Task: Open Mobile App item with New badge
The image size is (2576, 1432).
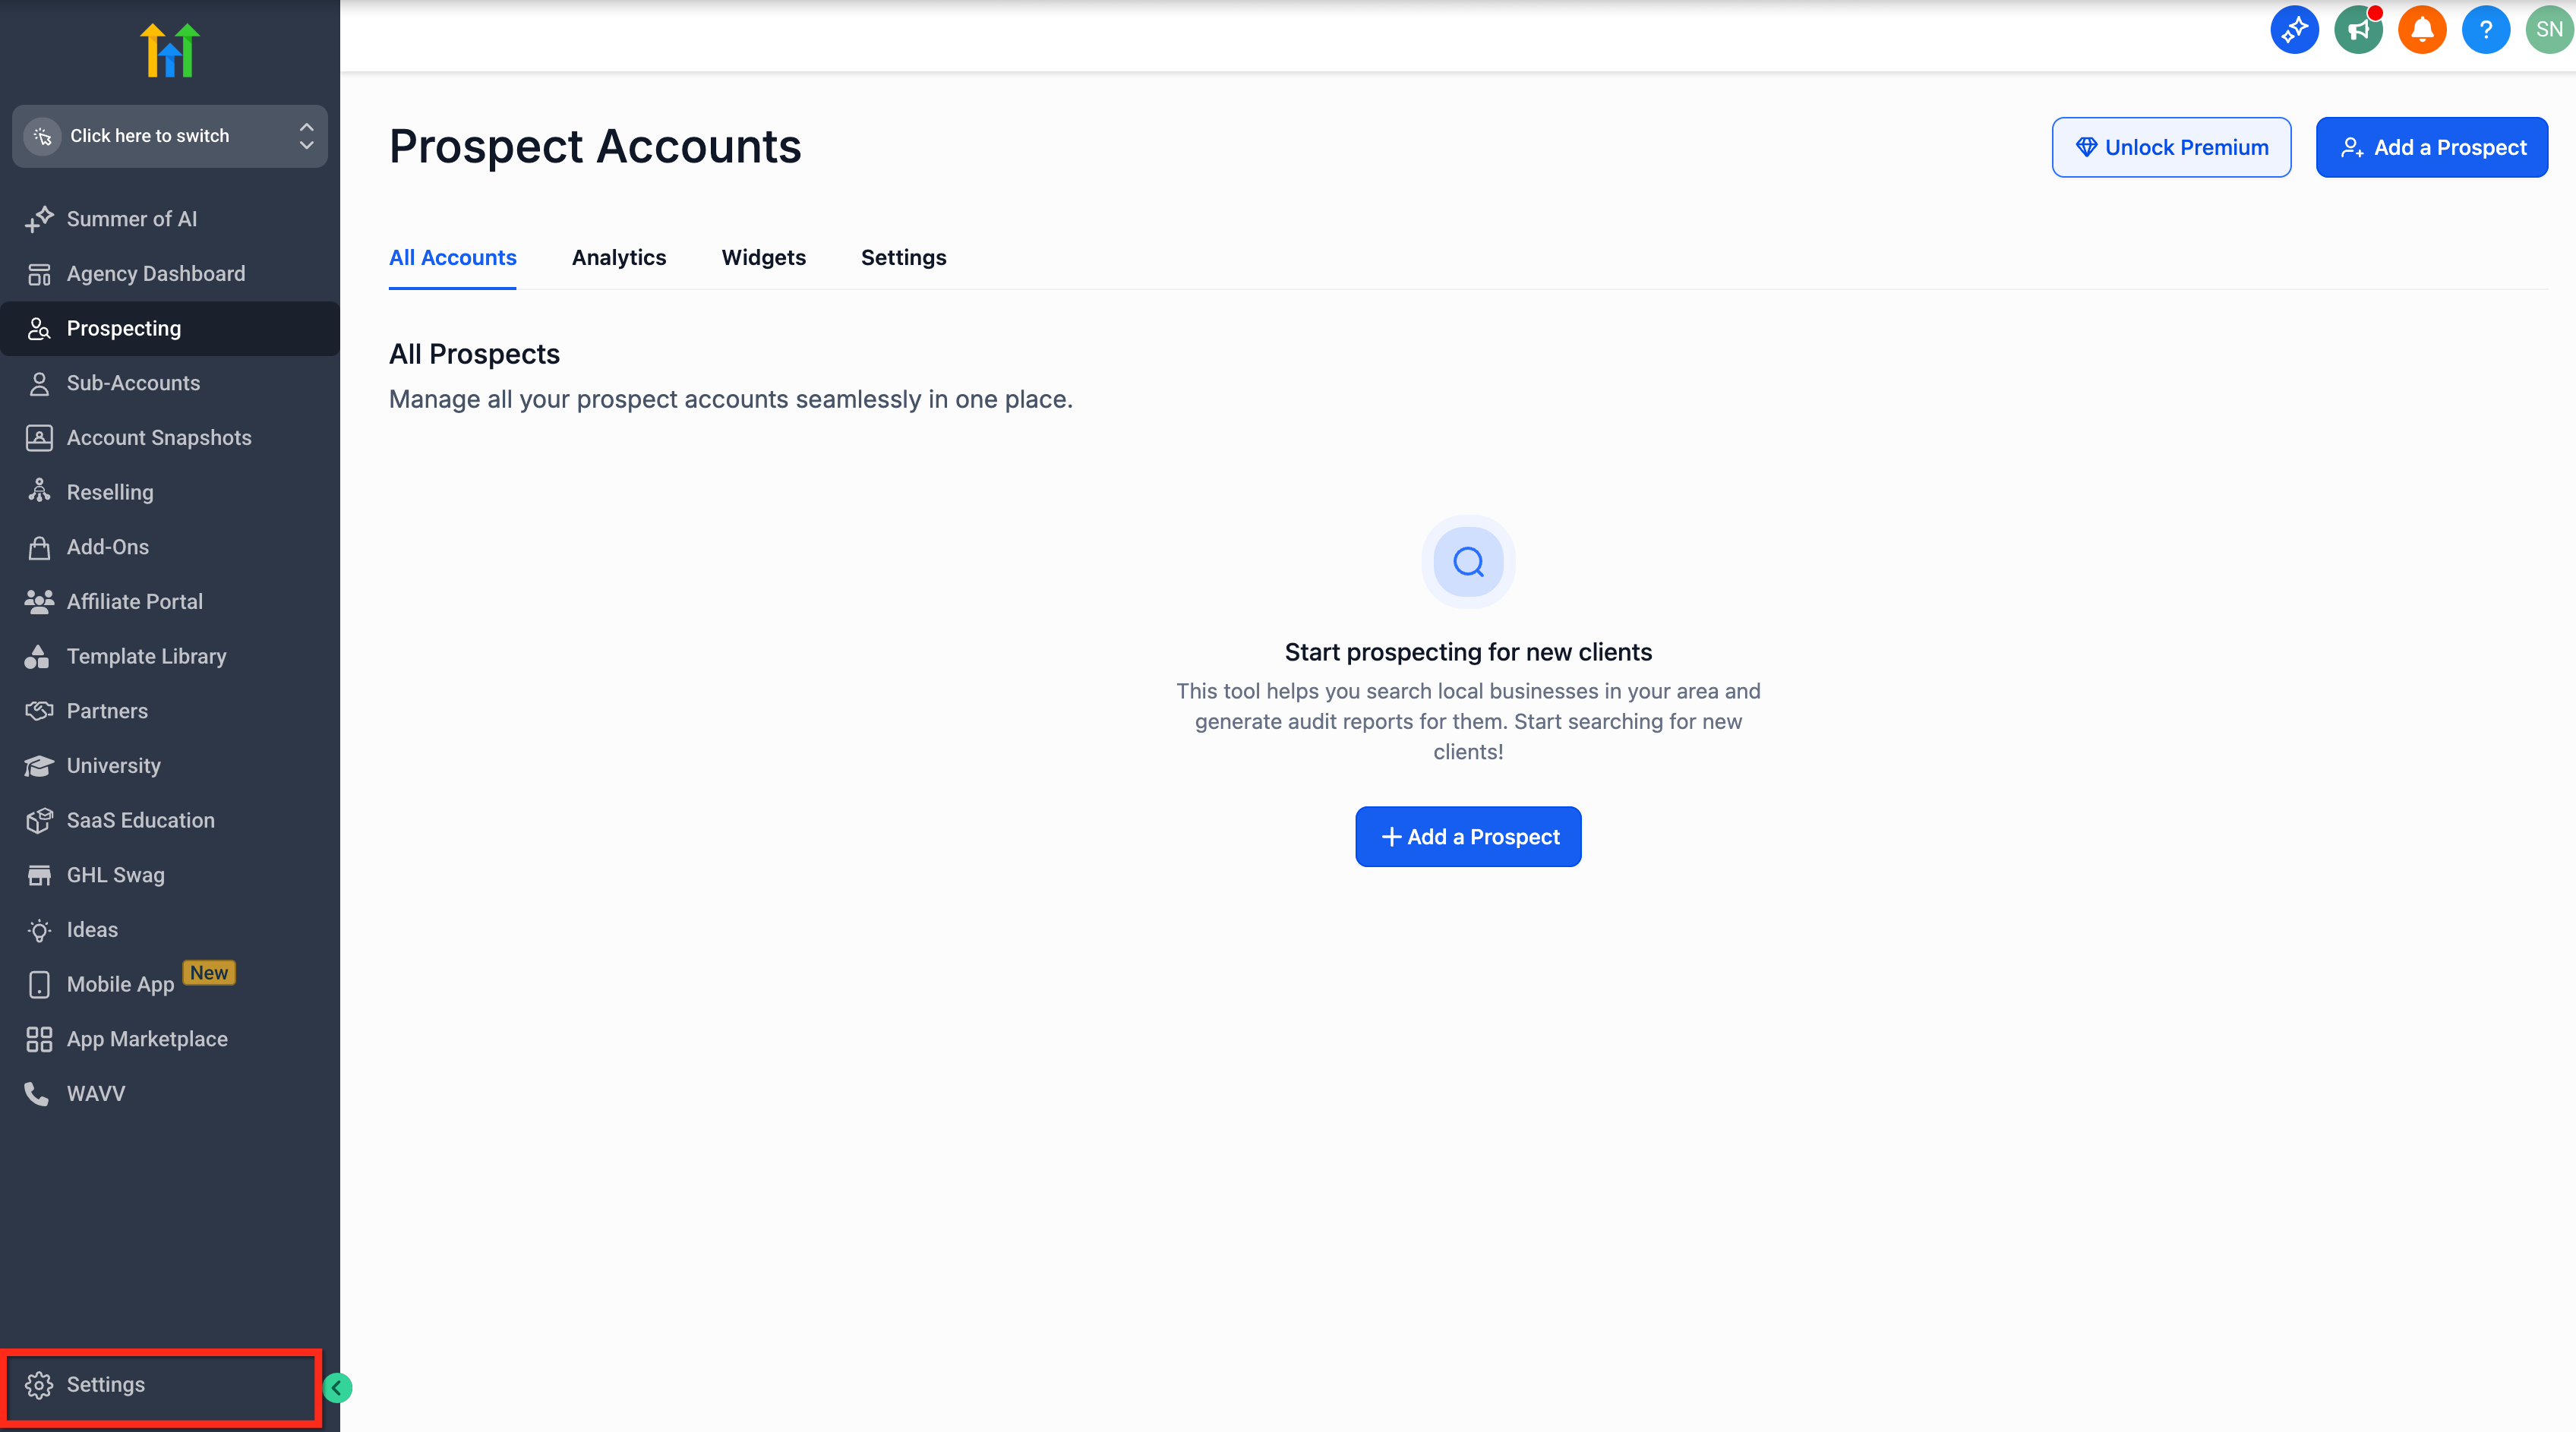Action: click(x=120, y=984)
